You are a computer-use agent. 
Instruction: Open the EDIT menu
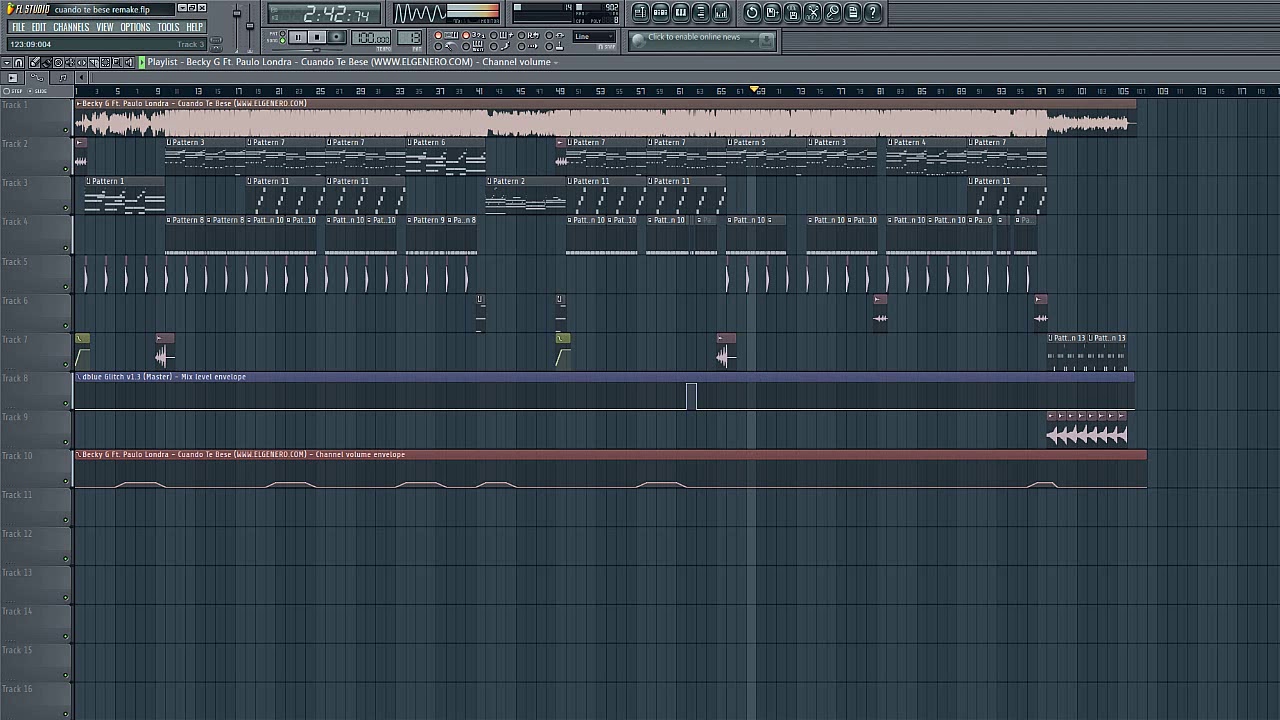pos(39,27)
